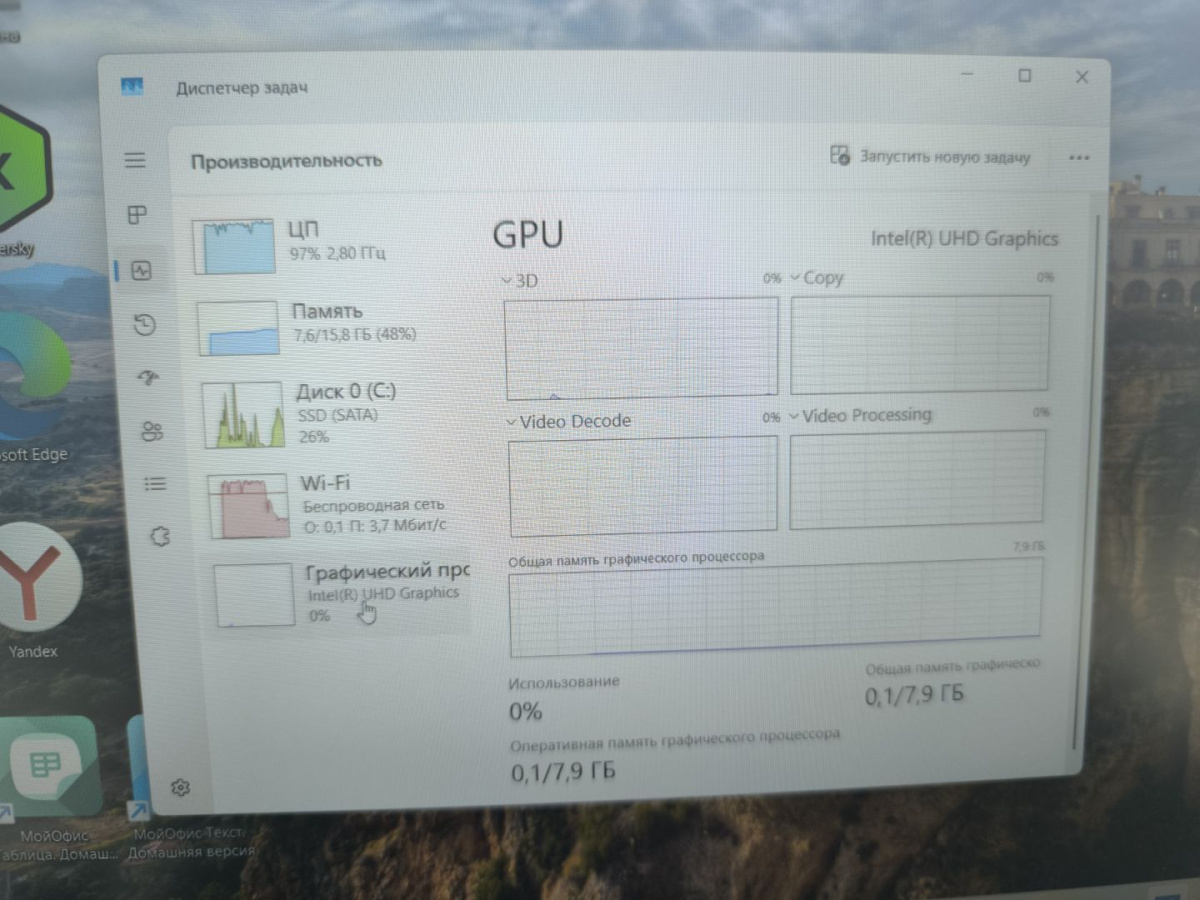The width and height of the screenshot is (1200, 900).
Task: Collapse the 3D graph section
Action: [x=508, y=280]
